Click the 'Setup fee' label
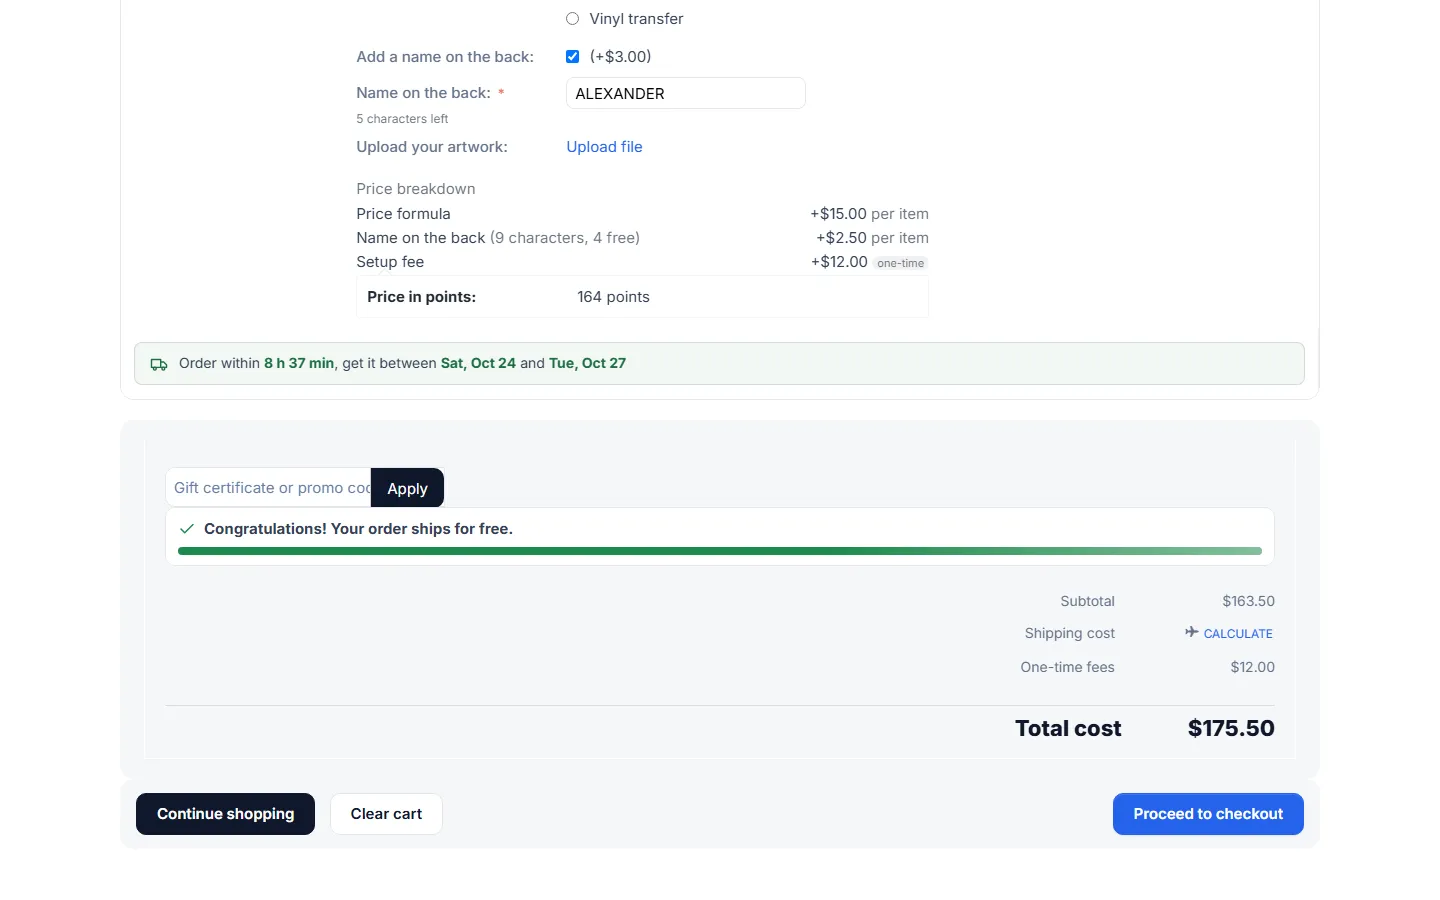This screenshot has height=900, width=1440. click(x=390, y=262)
